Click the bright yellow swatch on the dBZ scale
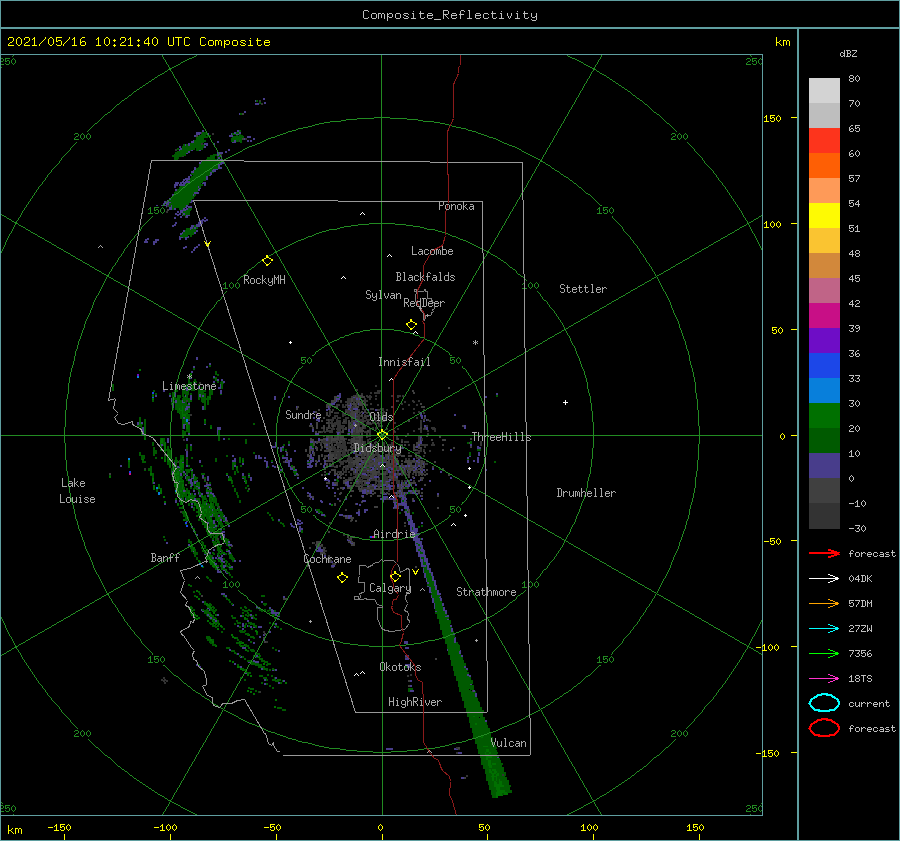The height and width of the screenshot is (841, 900). 824,216
